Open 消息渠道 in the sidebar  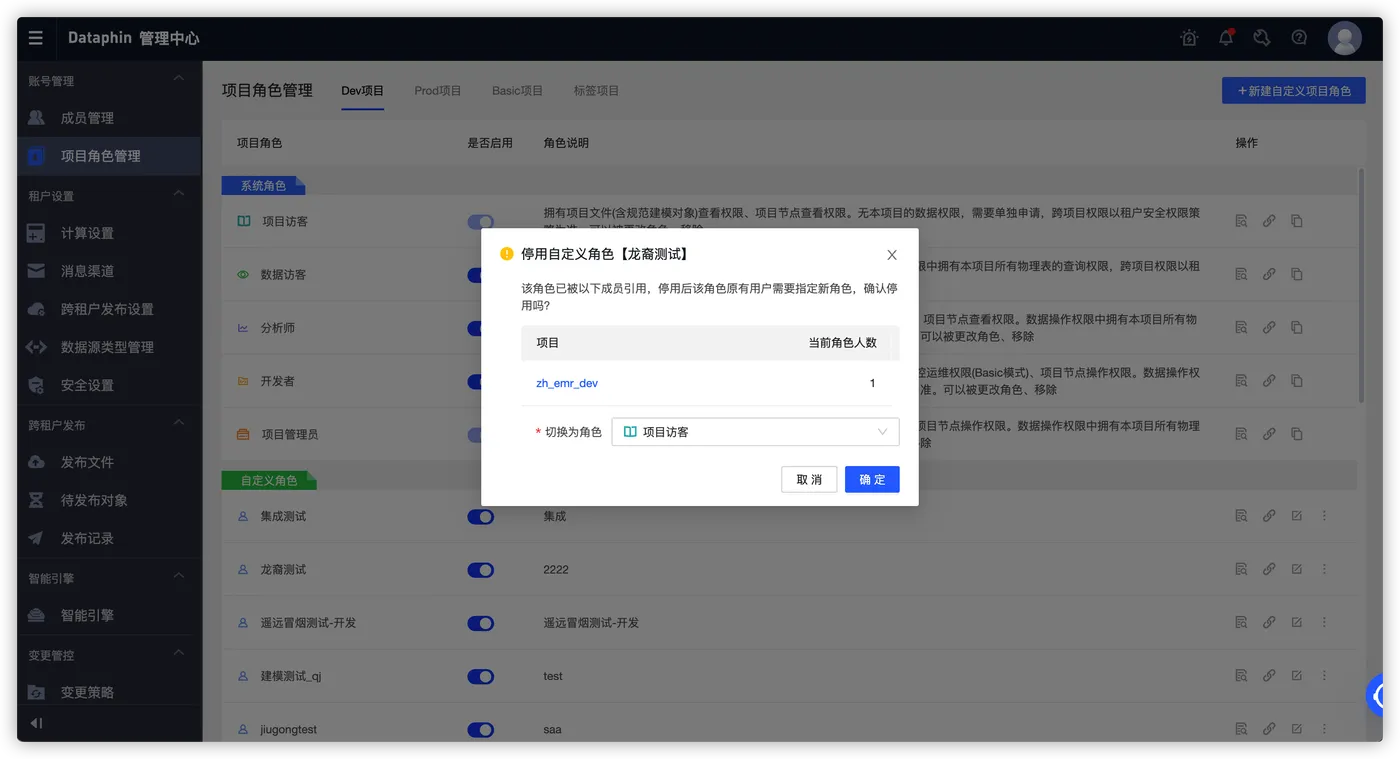tap(108, 271)
